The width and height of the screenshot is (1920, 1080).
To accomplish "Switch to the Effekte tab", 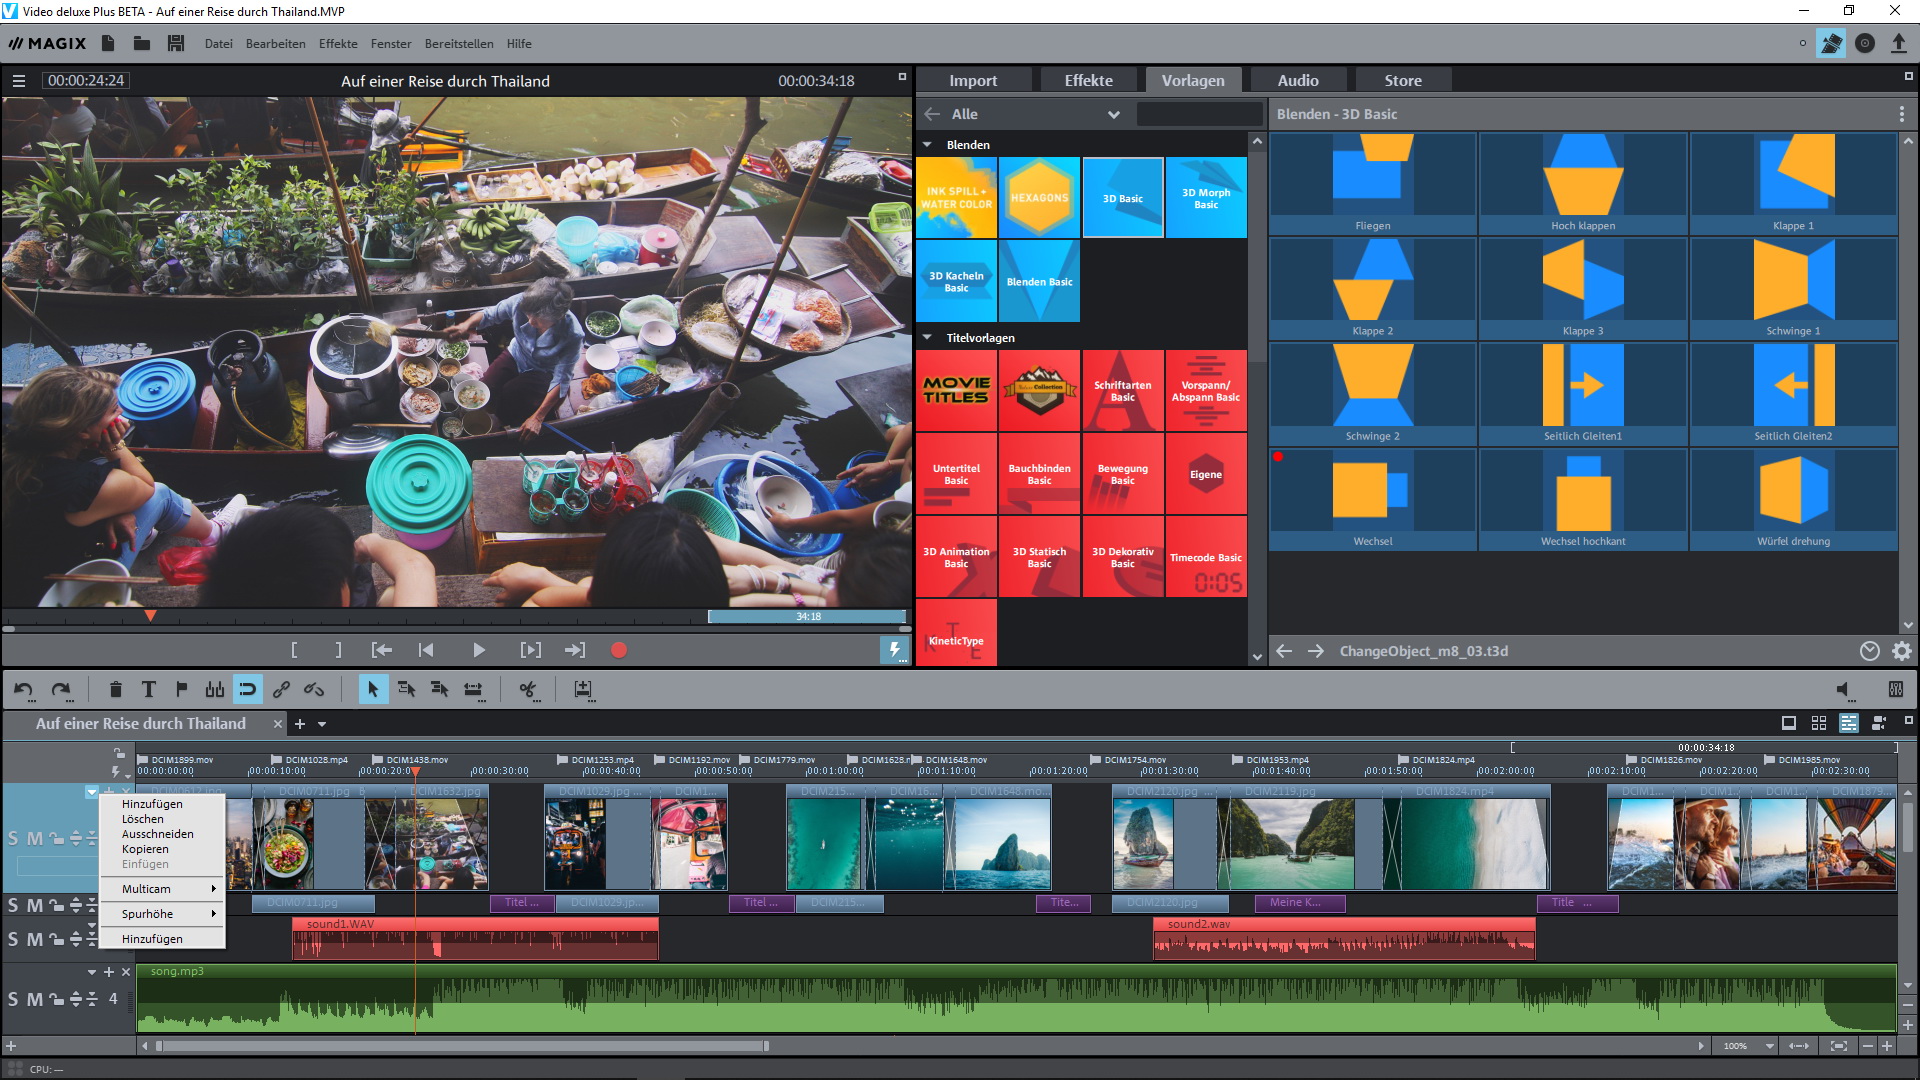I will (1088, 80).
